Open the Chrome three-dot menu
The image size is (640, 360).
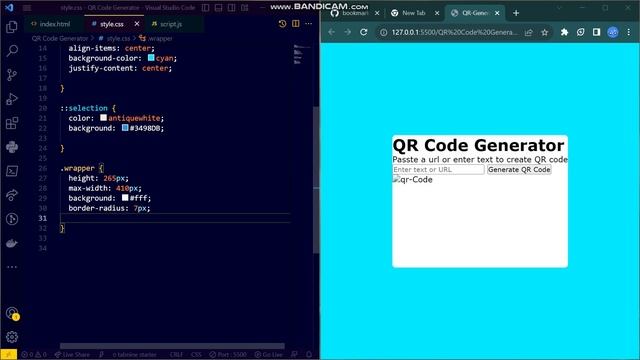pos(629,32)
